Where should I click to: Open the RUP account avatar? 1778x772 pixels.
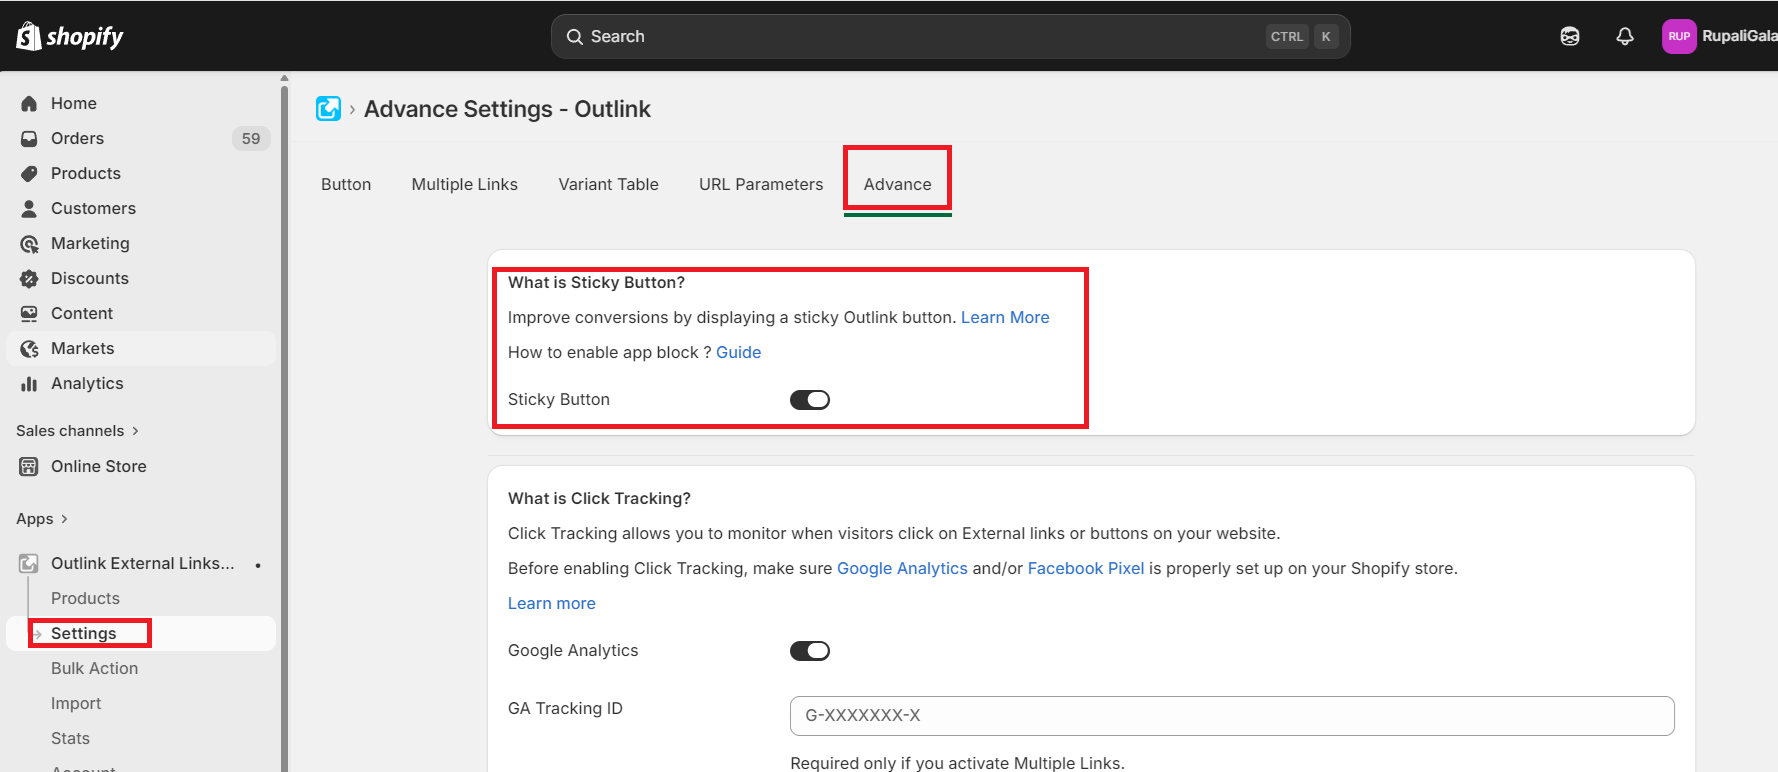click(x=1679, y=36)
